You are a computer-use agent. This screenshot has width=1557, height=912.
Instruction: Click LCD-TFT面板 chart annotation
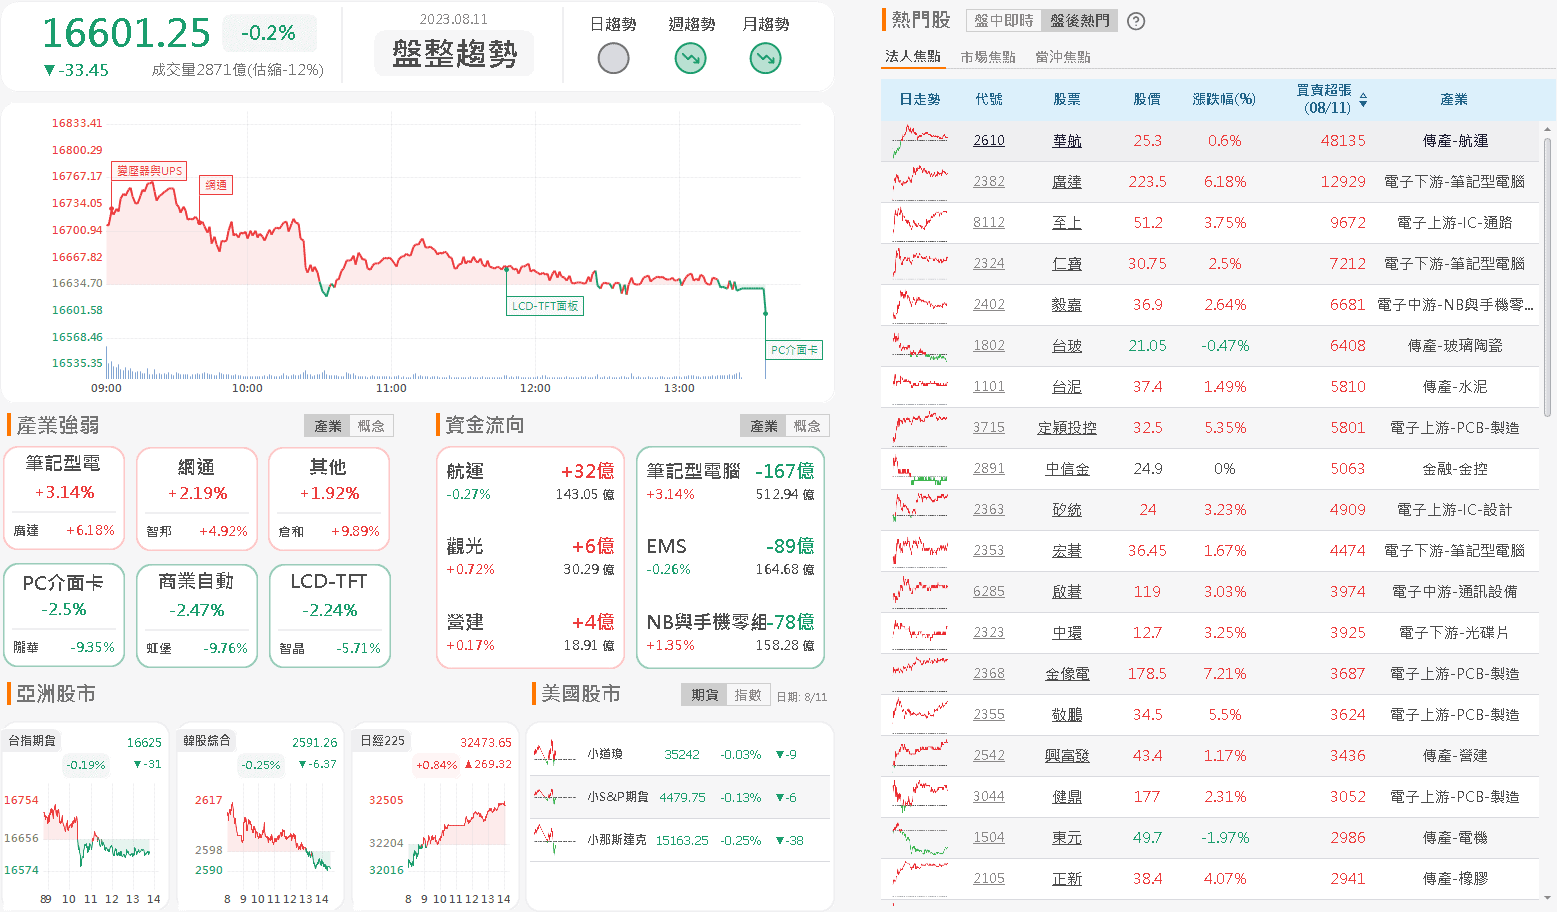(x=545, y=306)
